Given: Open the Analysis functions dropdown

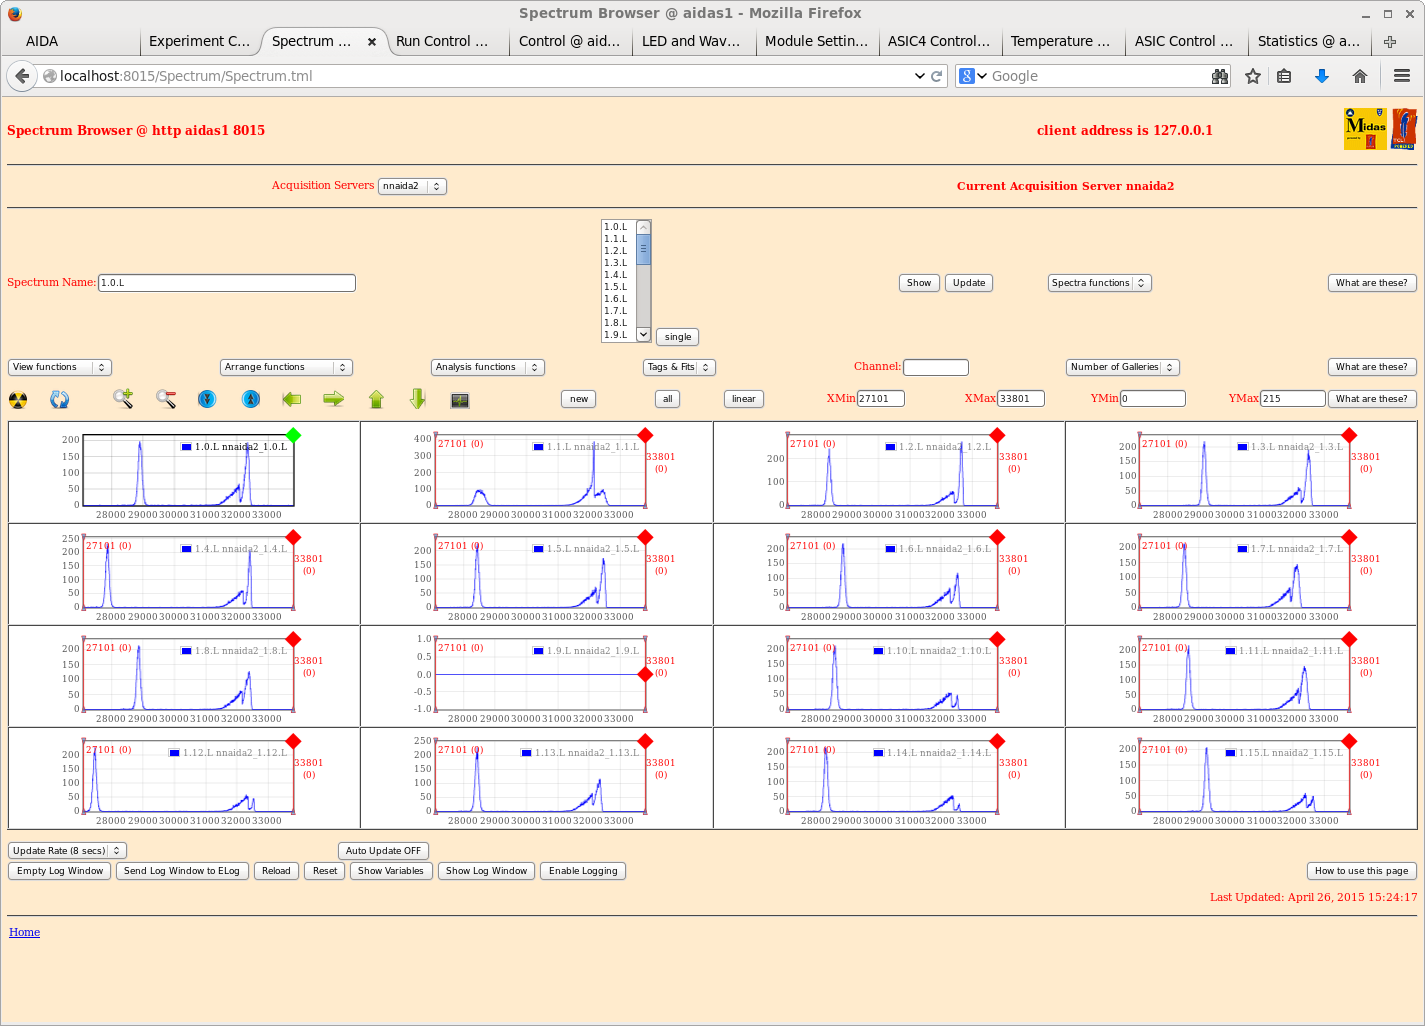Looking at the screenshot, I should [488, 367].
